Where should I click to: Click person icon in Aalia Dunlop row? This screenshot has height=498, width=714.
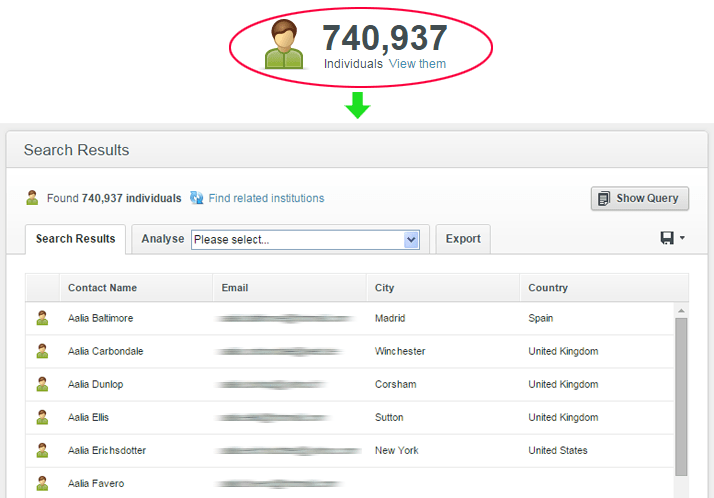42,384
